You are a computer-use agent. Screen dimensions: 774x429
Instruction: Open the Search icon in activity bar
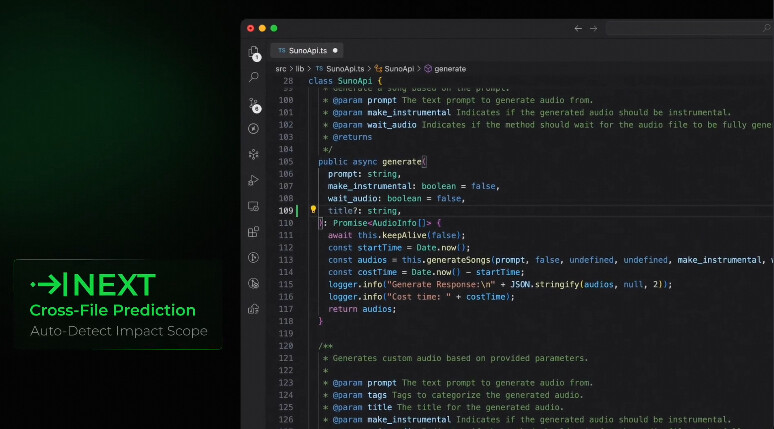pos(253,77)
